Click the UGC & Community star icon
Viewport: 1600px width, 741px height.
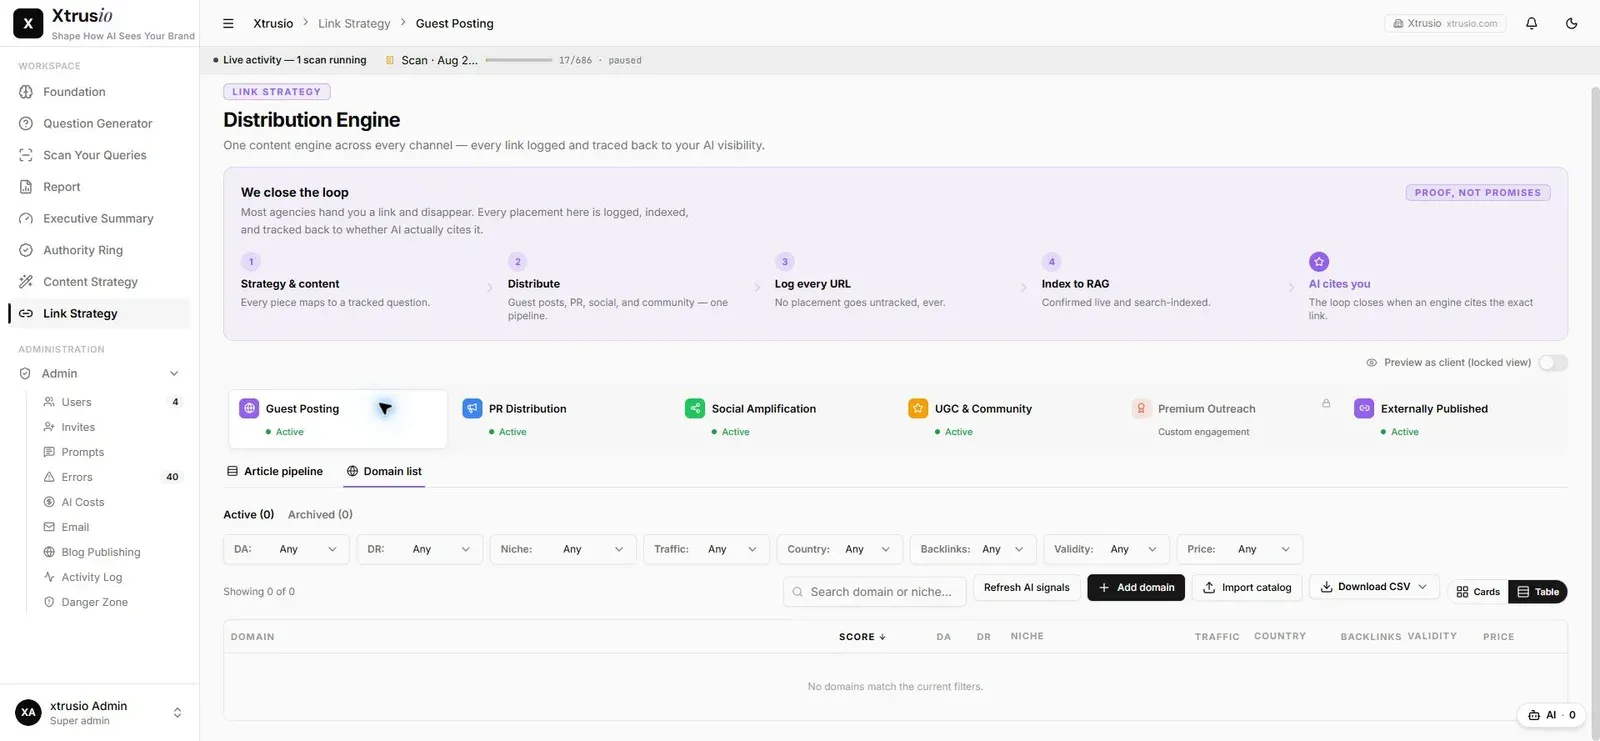[918, 408]
